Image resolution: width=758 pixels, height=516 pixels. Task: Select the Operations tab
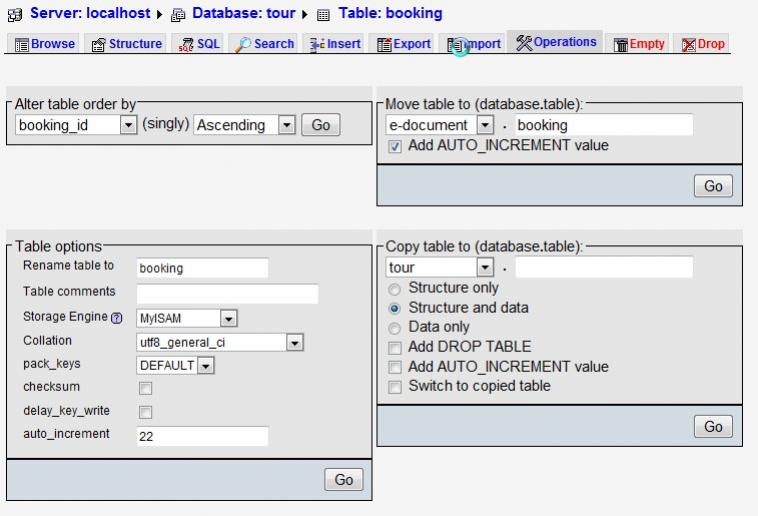pyautogui.click(x=555, y=42)
